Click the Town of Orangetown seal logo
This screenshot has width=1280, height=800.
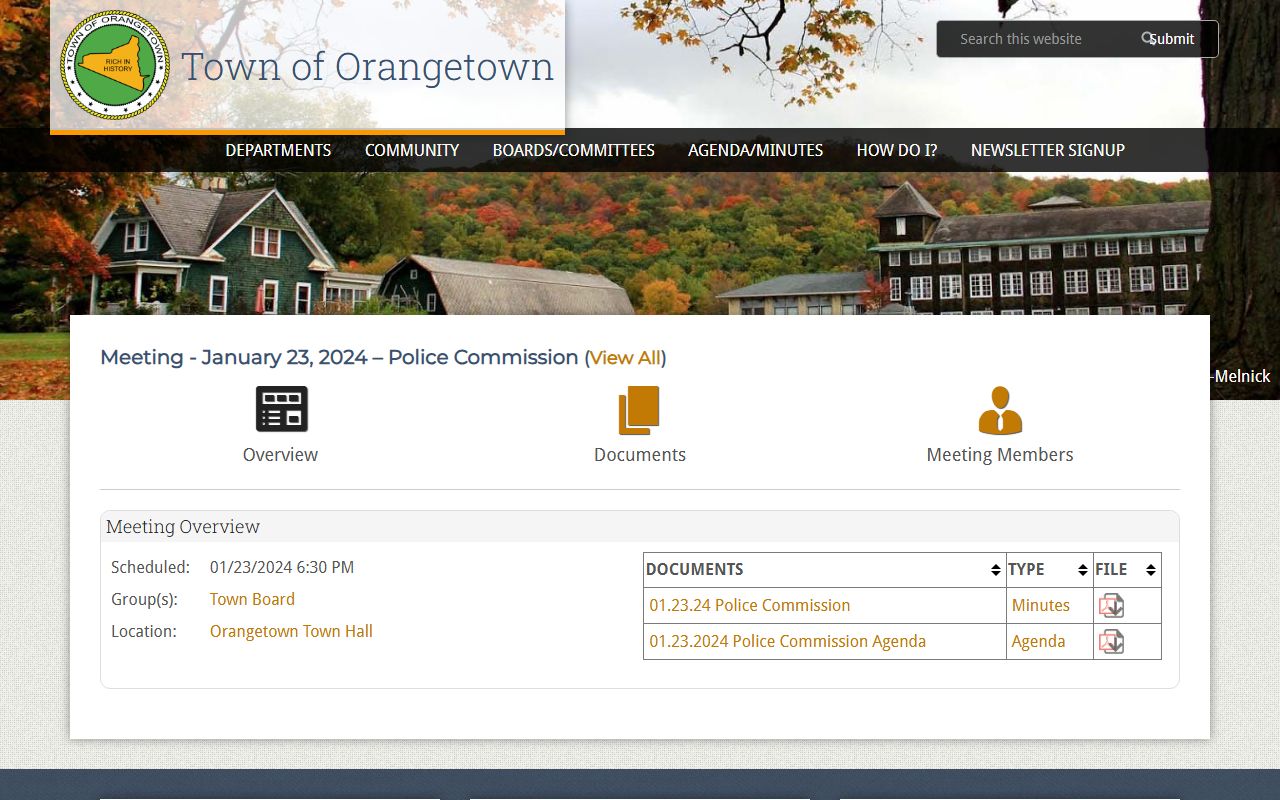[115, 66]
